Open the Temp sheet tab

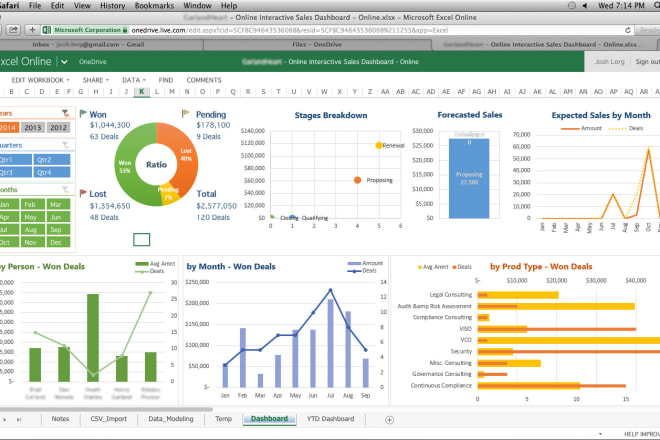(x=224, y=419)
